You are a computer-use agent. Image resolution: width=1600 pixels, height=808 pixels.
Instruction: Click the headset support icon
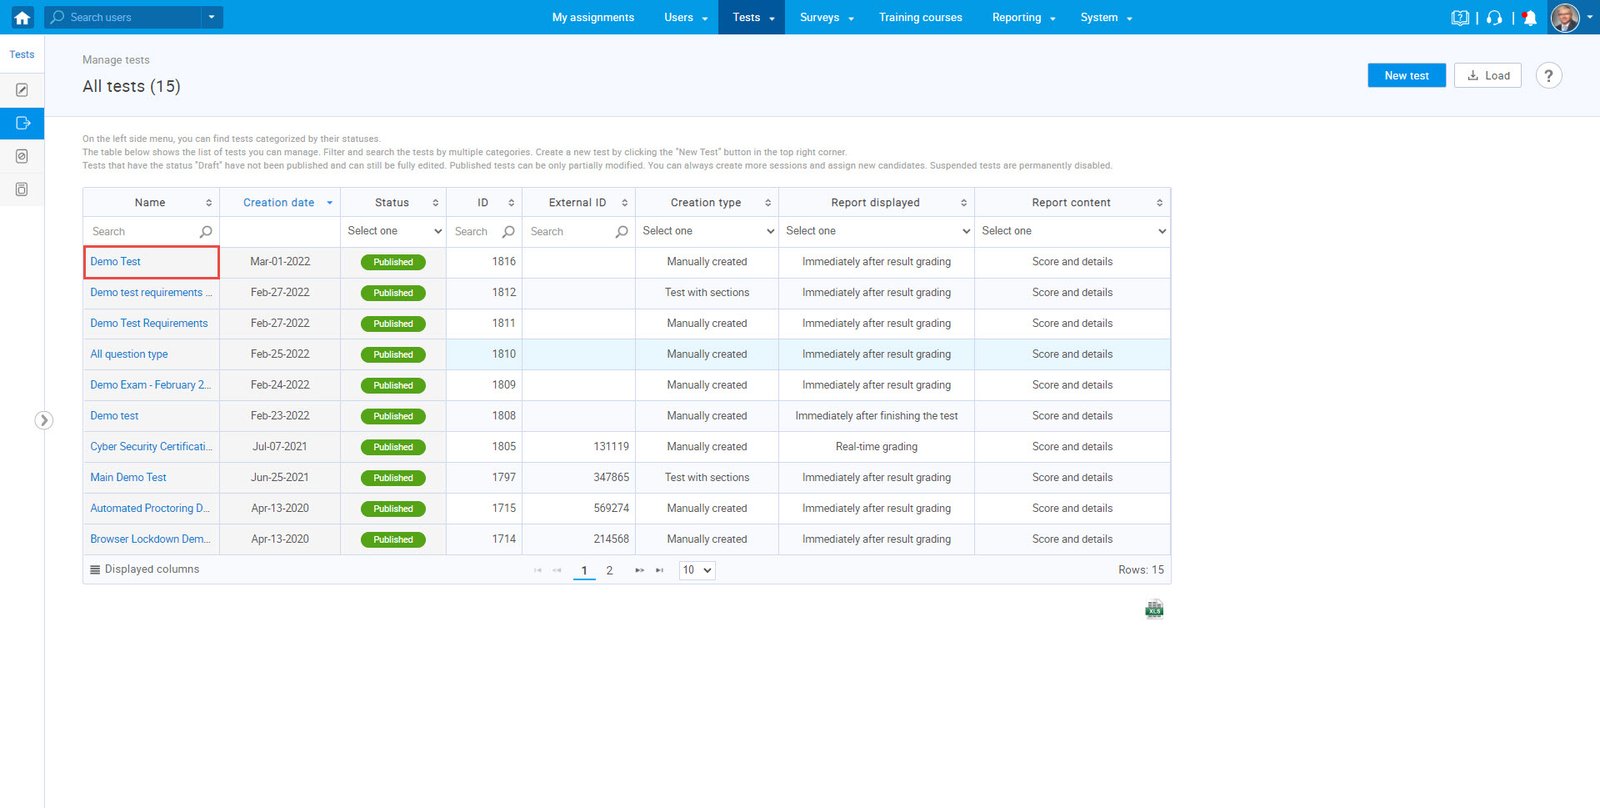point(1494,18)
